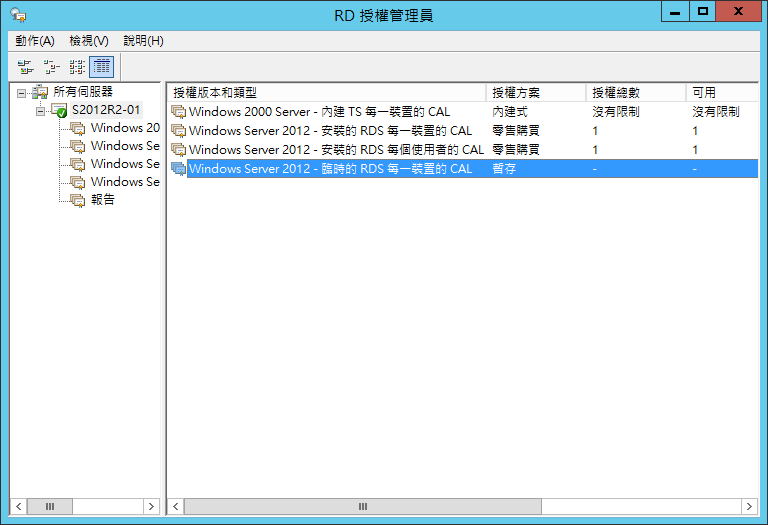Click the icon of the Windows 2000 Server row

[178, 112]
